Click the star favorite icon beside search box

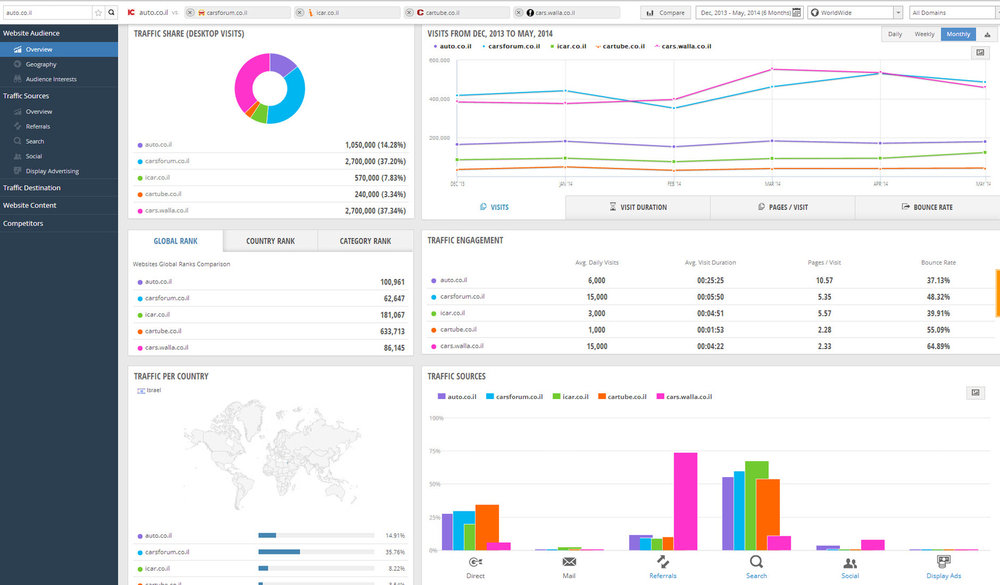(98, 12)
